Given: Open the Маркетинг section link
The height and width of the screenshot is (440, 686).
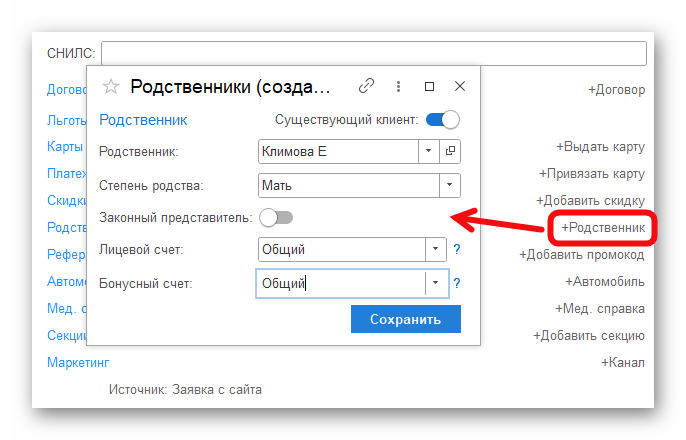Looking at the screenshot, I should [78, 362].
